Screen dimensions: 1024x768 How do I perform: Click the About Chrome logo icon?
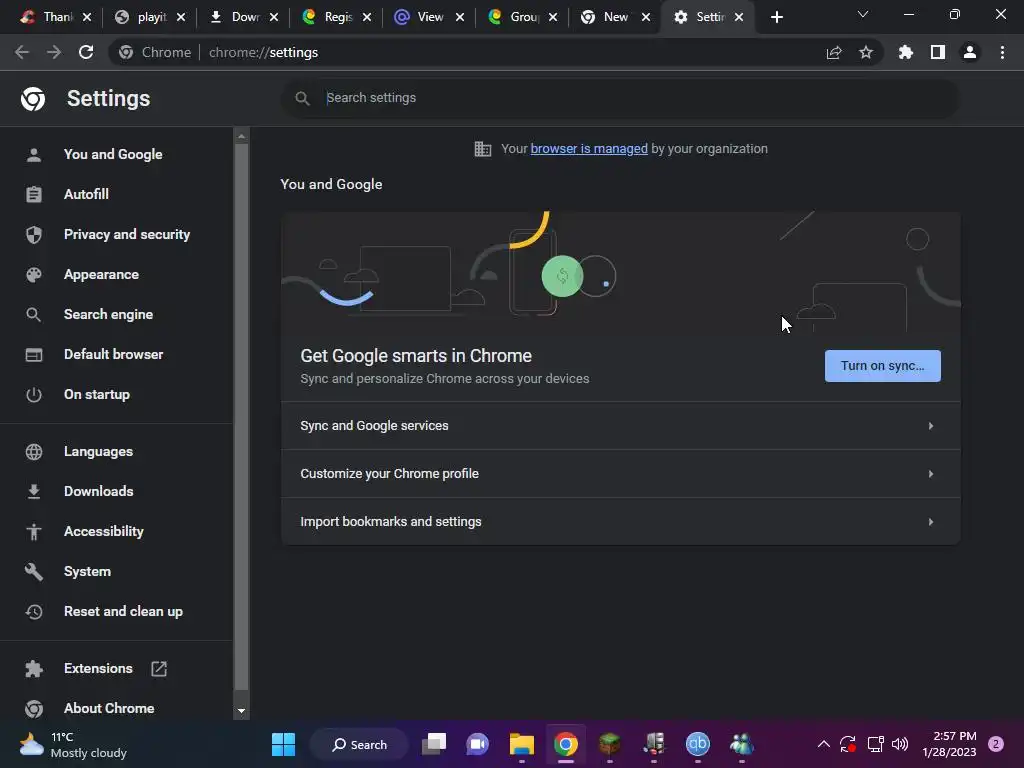(x=34, y=709)
